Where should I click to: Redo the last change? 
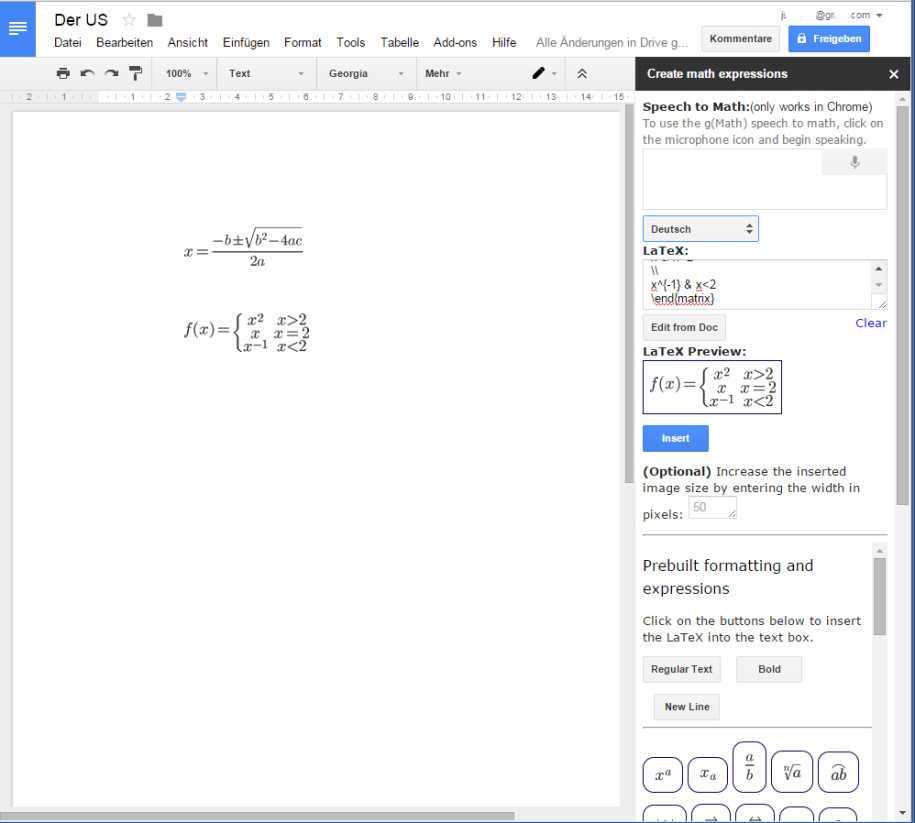coord(110,73)
